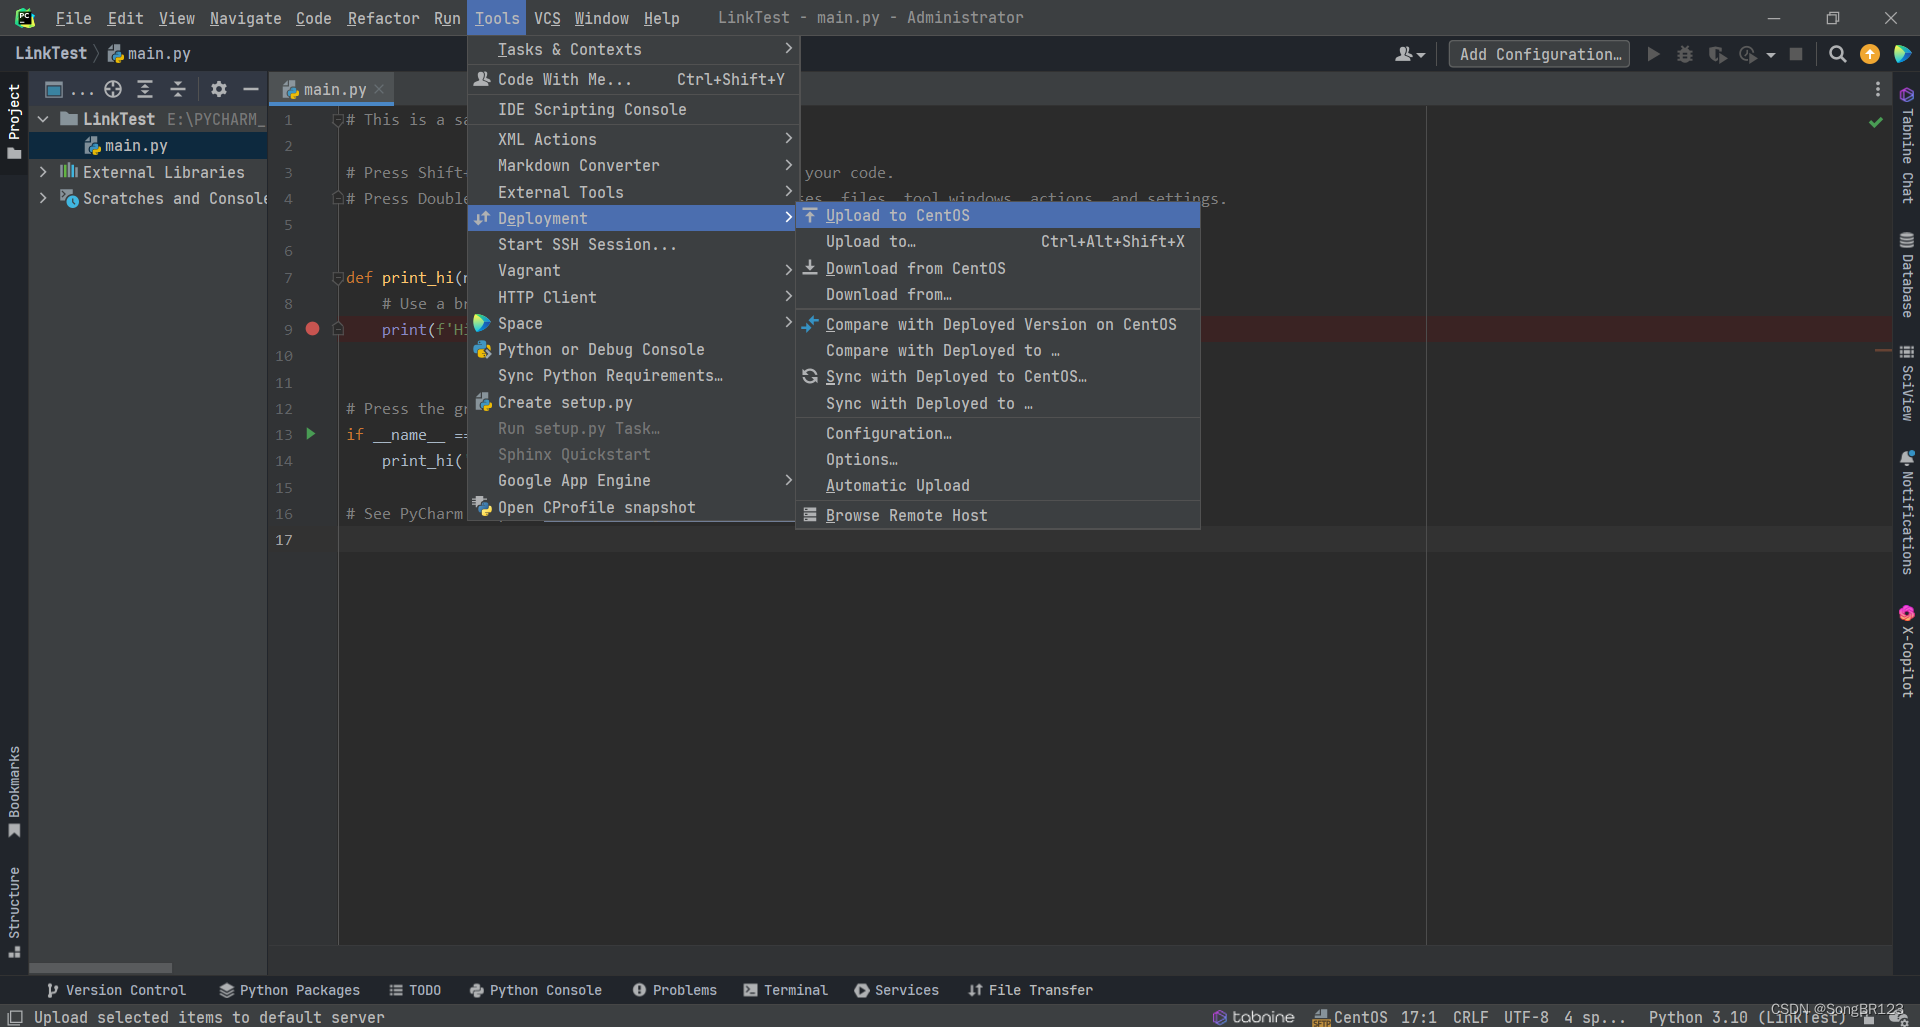Screen dimensions: 1920x1027
Task: Click tool windows quick access icon in status bar
Action: pos(15,1017)
